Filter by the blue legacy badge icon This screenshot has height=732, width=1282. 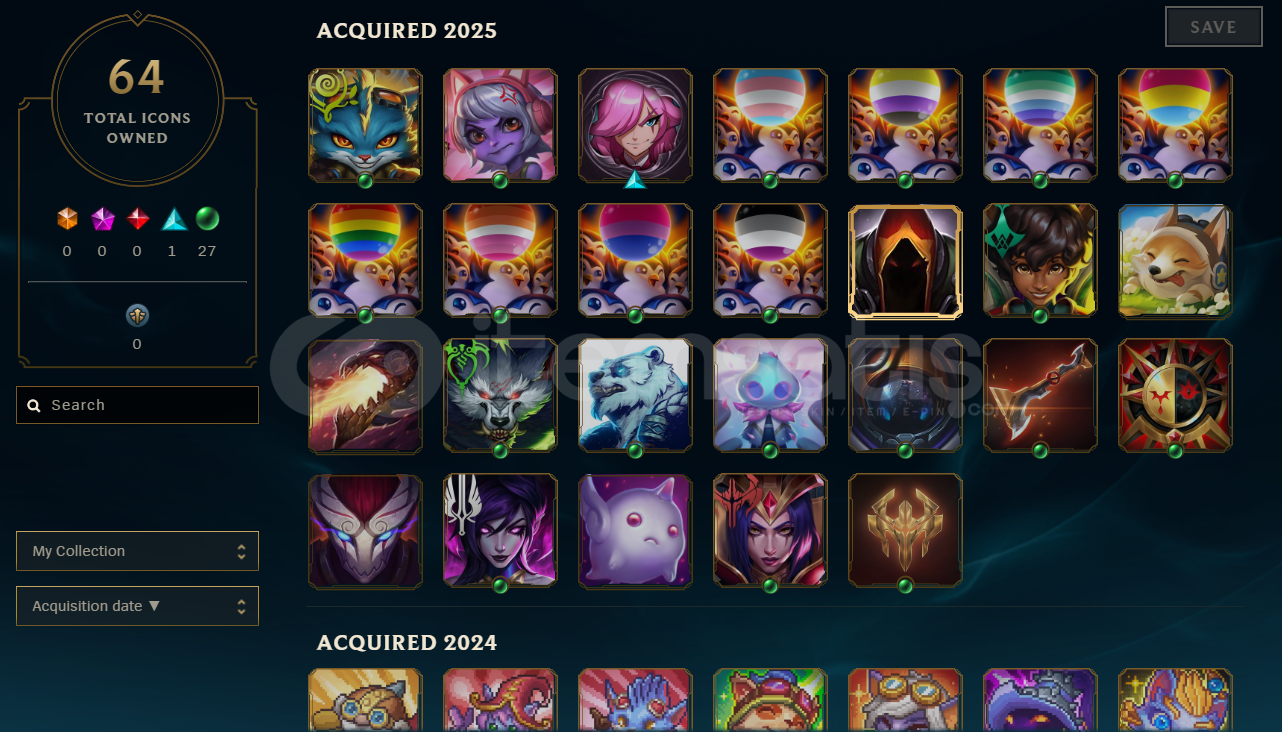point(137,316)
